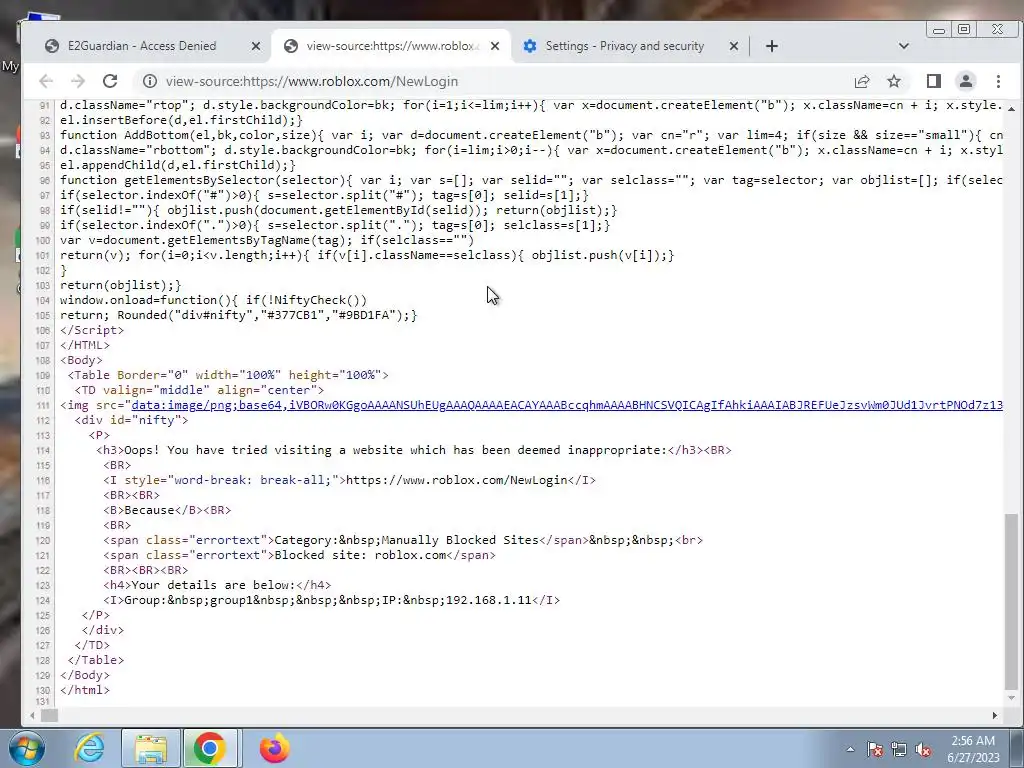This screenshot has height=768, width=1024.
Task: Switch to view-source roblox tab
Action: 391,46
